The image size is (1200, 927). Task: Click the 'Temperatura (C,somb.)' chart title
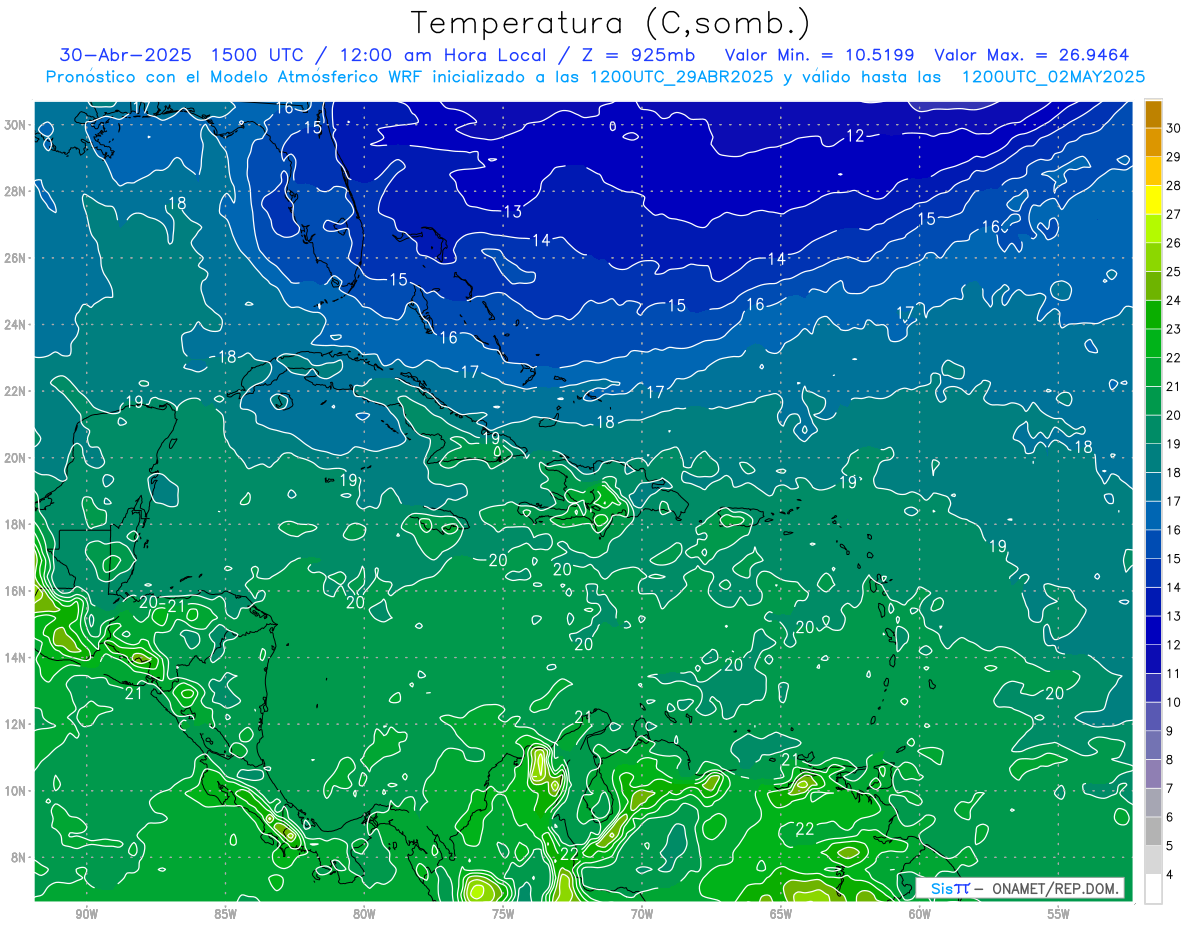pyautogui.click(x=611, y=24)
